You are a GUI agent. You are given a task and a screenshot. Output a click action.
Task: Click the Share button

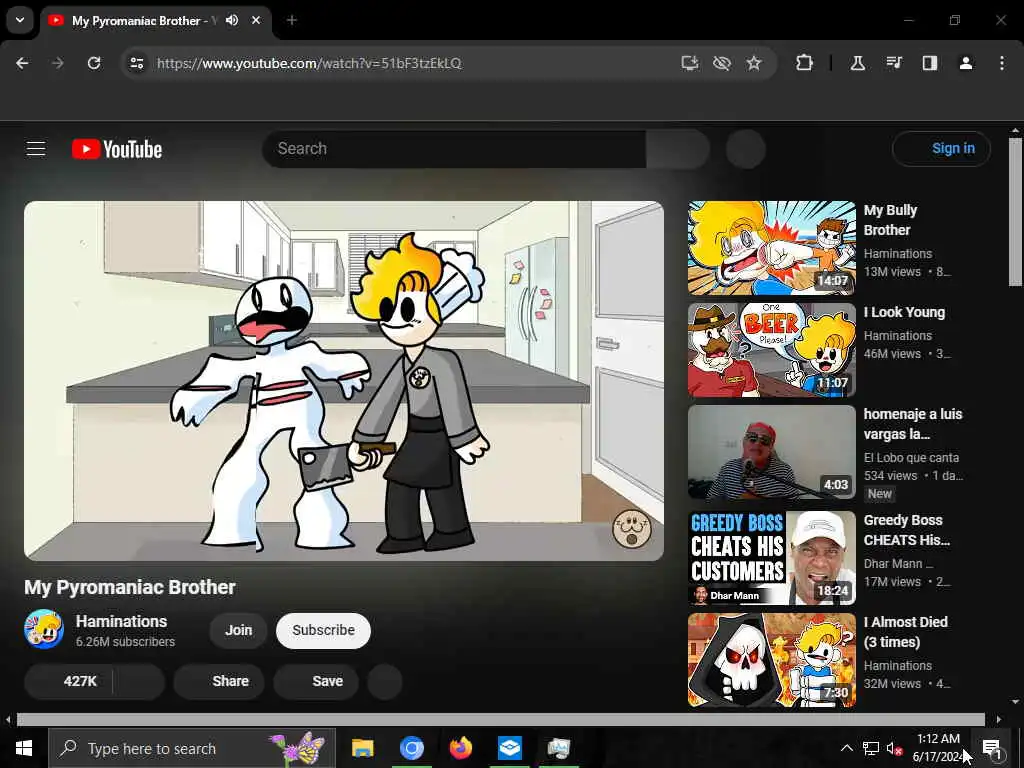tap(219, 681)
